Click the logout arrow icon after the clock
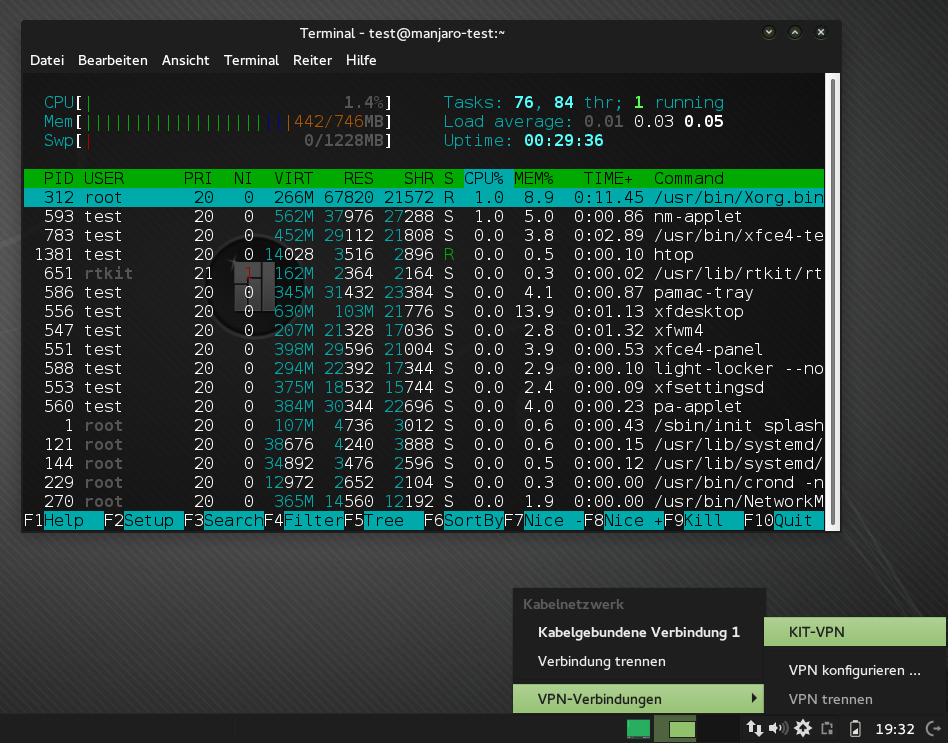 (x=932, y=728)
